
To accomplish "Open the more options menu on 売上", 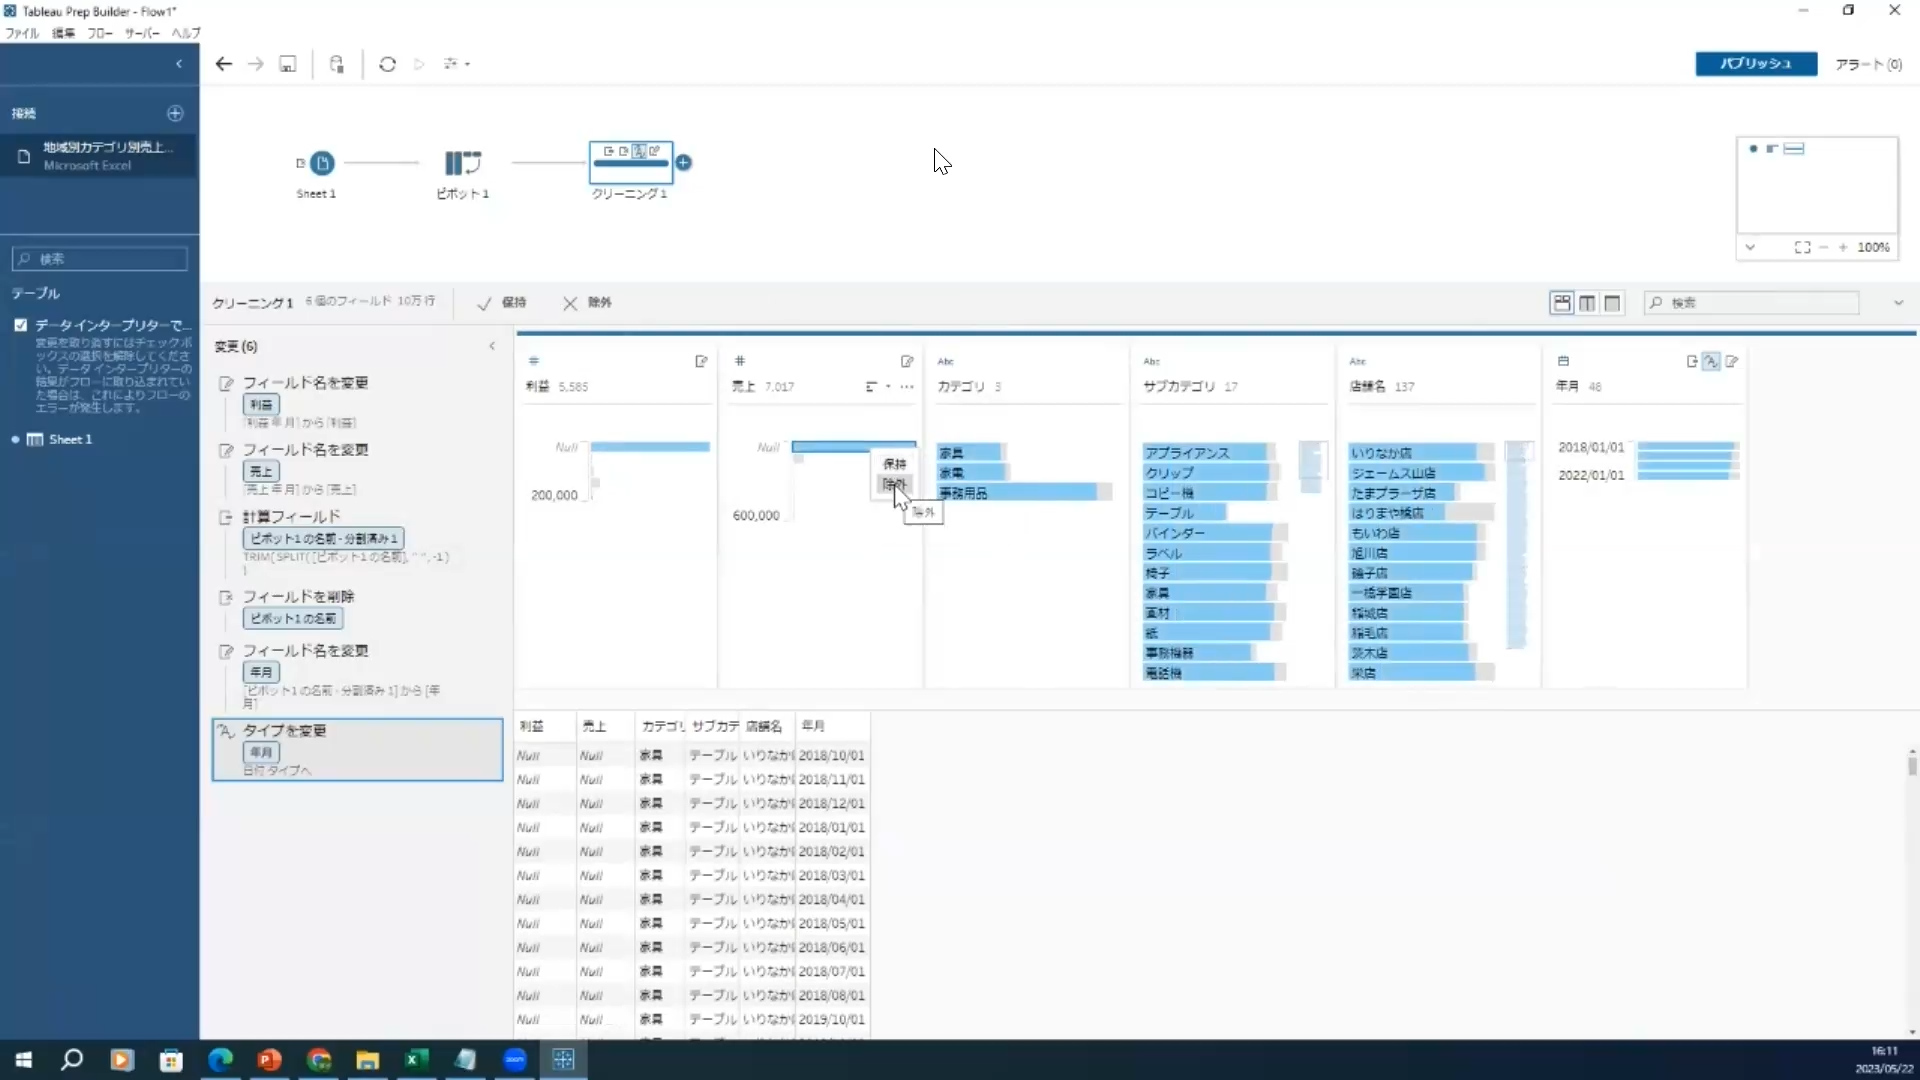I will [x=907, y=386].
